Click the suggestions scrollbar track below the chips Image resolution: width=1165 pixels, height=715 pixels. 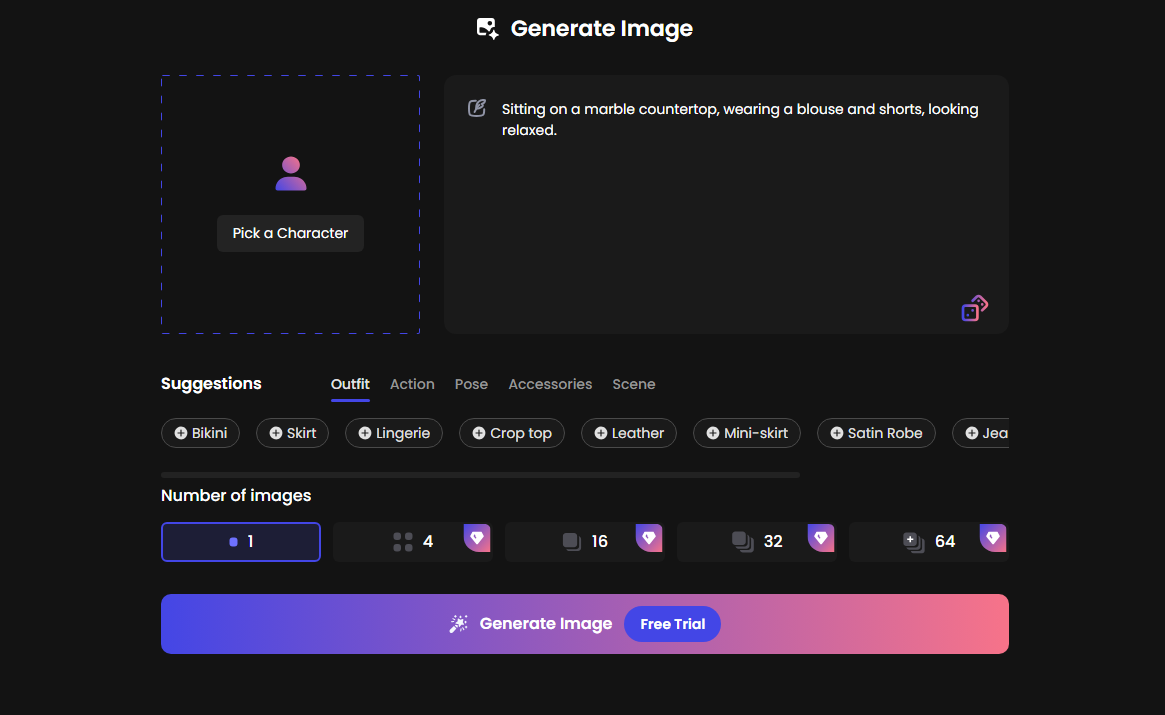click(480, 474)
